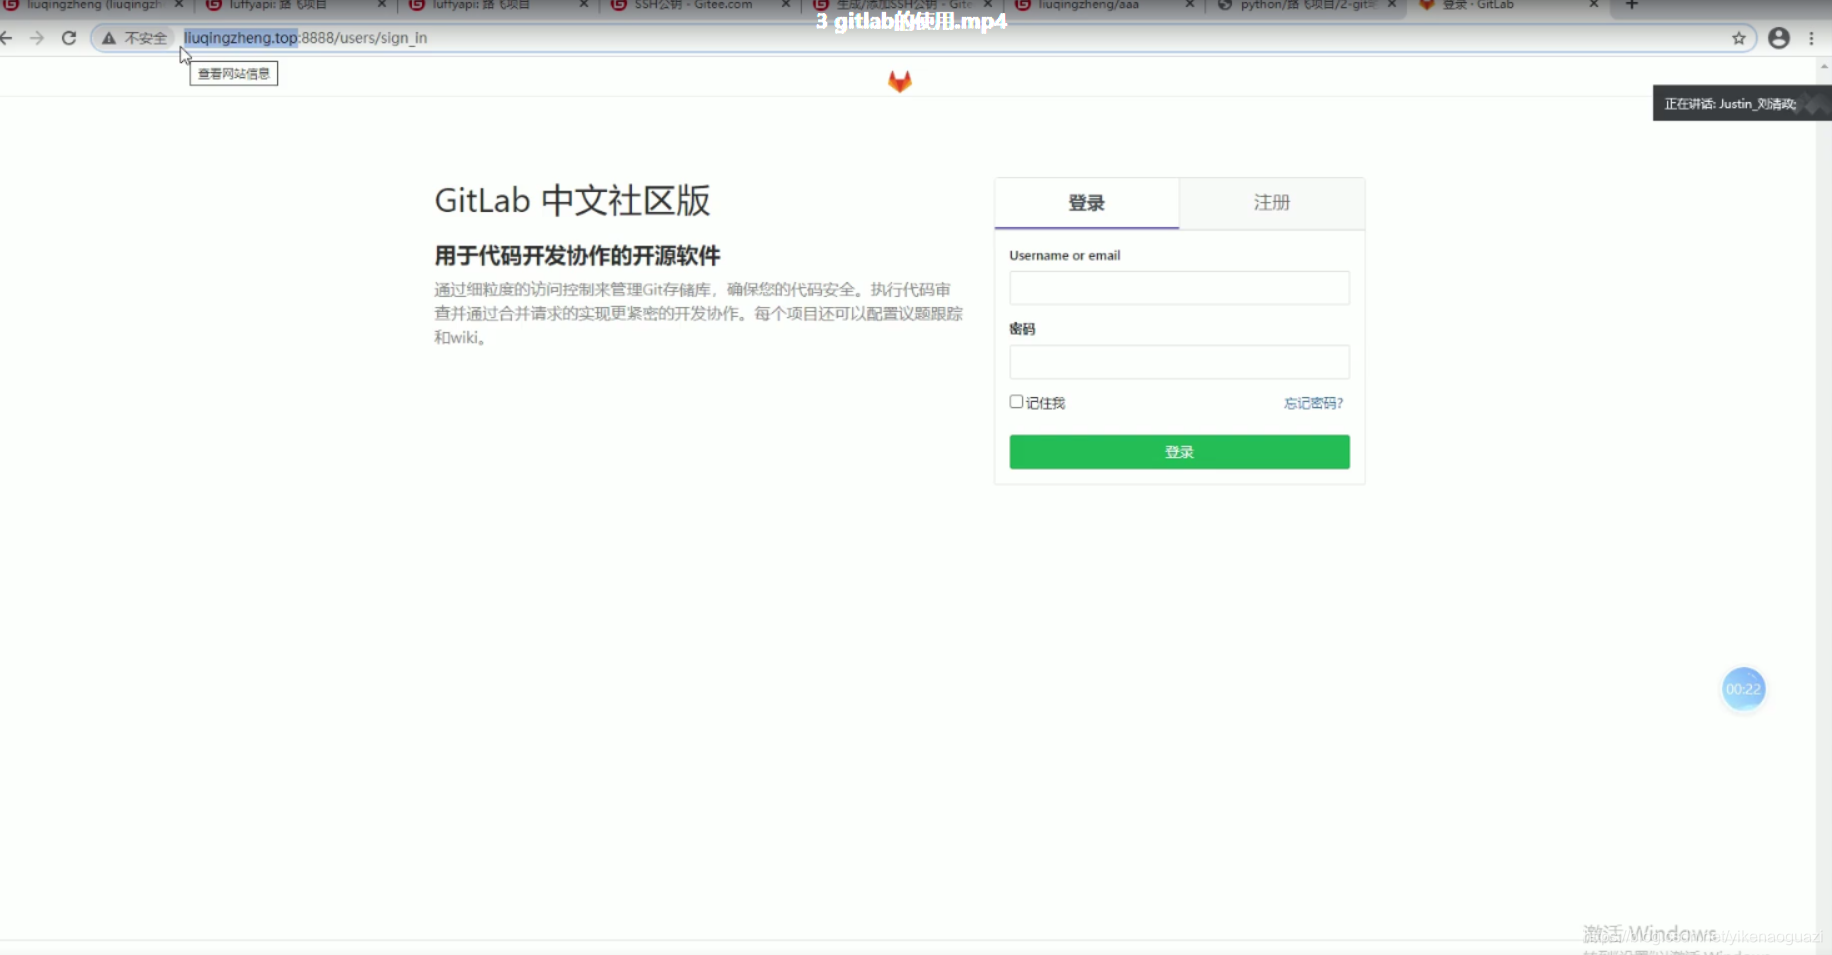This screenshot has width=1832, height=955.
Task: Click the not-secure warning triangle icon
Action: coord(109,38)
